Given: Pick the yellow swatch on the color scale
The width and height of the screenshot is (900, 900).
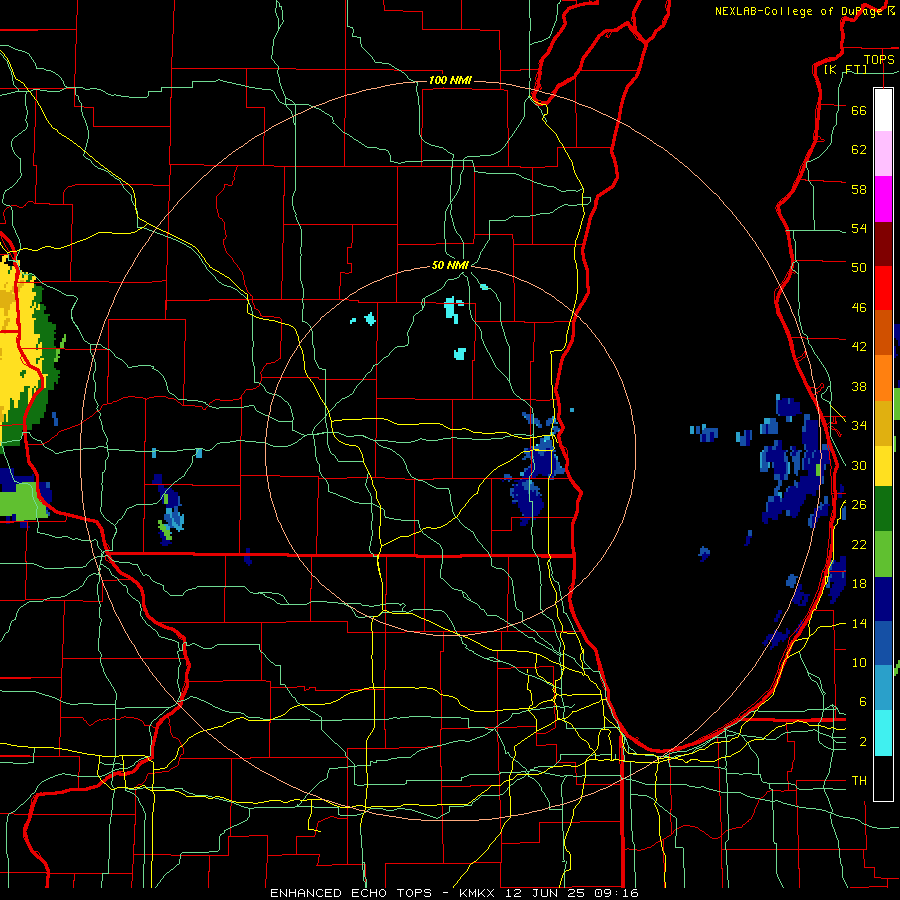Looking at the screenshot, I should 883,466.
